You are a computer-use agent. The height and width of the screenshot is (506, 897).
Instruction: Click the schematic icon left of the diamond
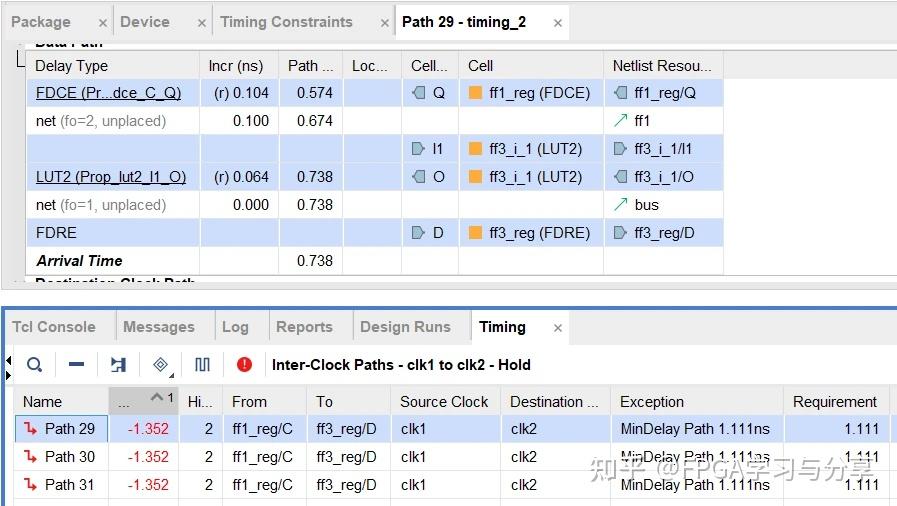pos(118,365)
